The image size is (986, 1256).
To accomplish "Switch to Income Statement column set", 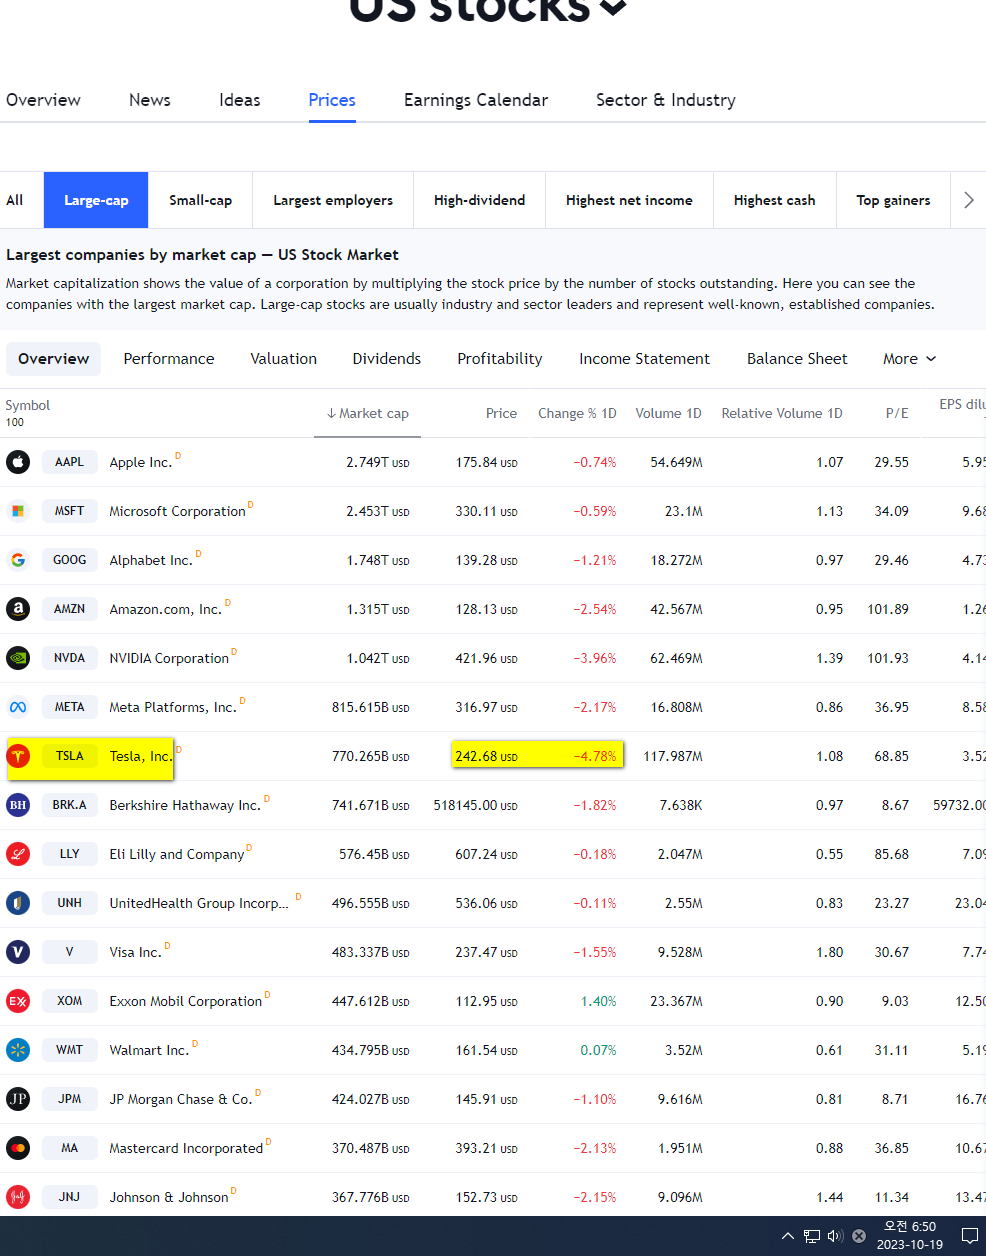I will tap(644, 359).
